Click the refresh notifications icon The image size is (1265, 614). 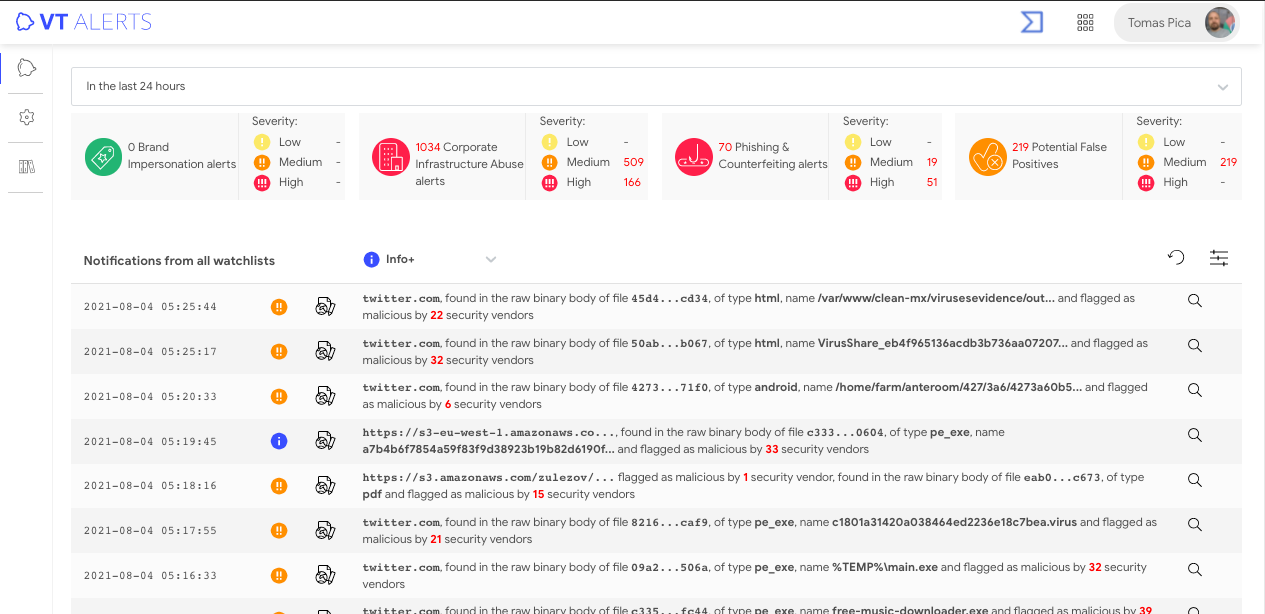tap(1176, 258)
